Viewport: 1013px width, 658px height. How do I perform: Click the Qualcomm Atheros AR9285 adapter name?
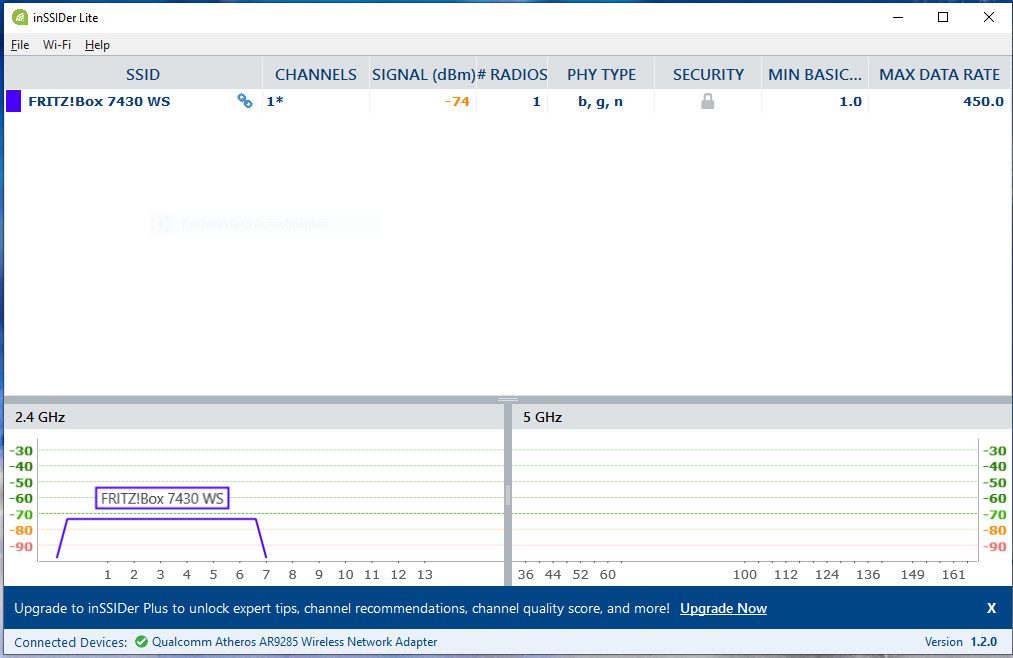click(295, 642)
